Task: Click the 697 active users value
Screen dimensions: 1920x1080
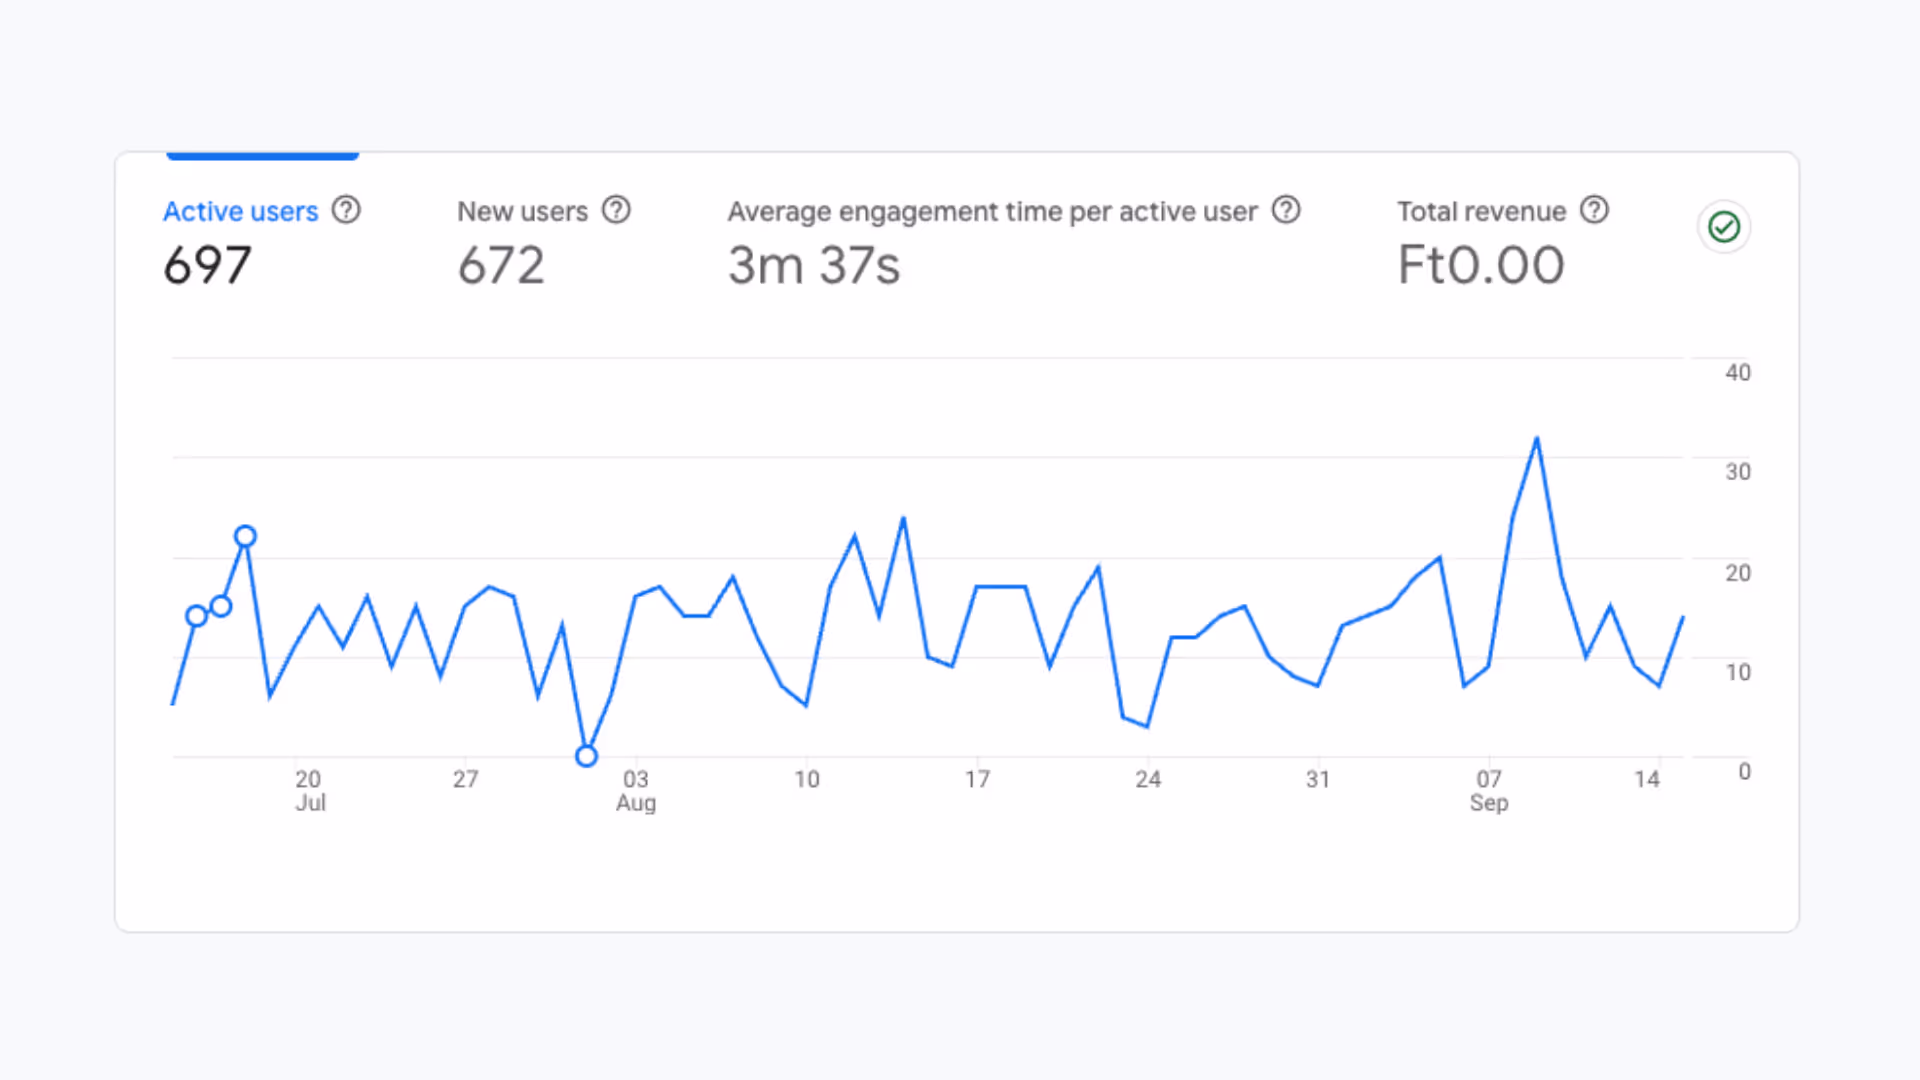Action: 207,265
